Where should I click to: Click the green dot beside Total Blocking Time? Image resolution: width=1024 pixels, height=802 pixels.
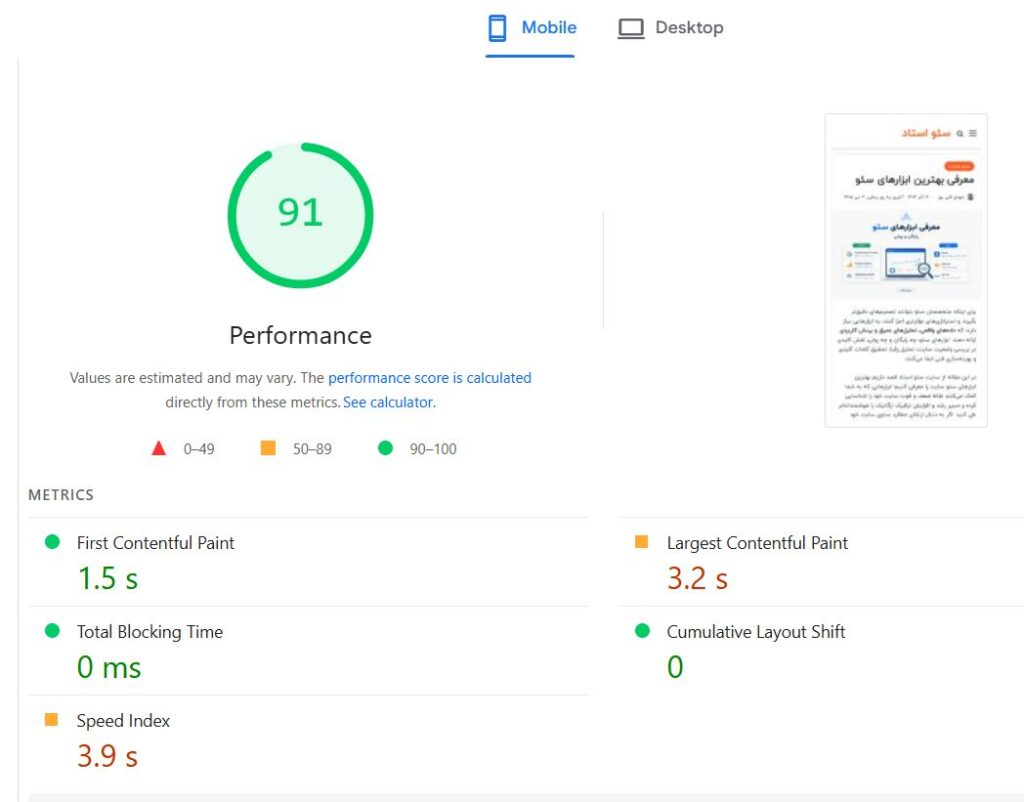pyautogui.click(x=52, y=630)
